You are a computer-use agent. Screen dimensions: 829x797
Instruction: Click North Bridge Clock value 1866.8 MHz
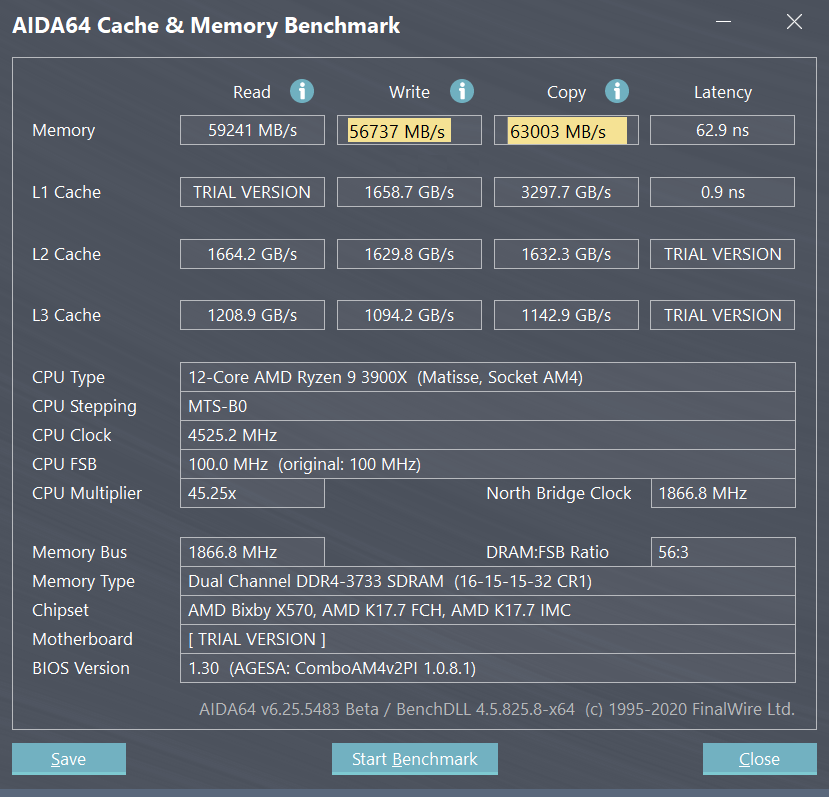pos(723,493)
